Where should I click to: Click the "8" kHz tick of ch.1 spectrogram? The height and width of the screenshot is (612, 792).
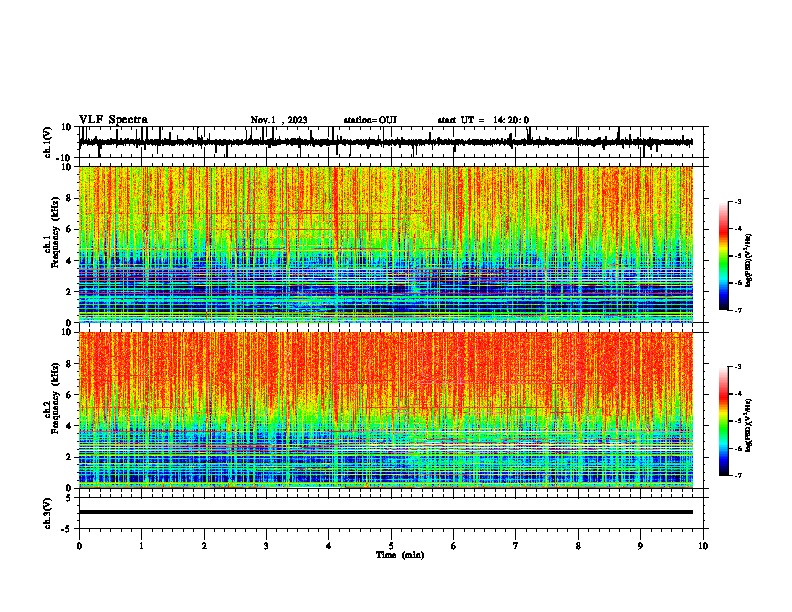tap(70, 198)
